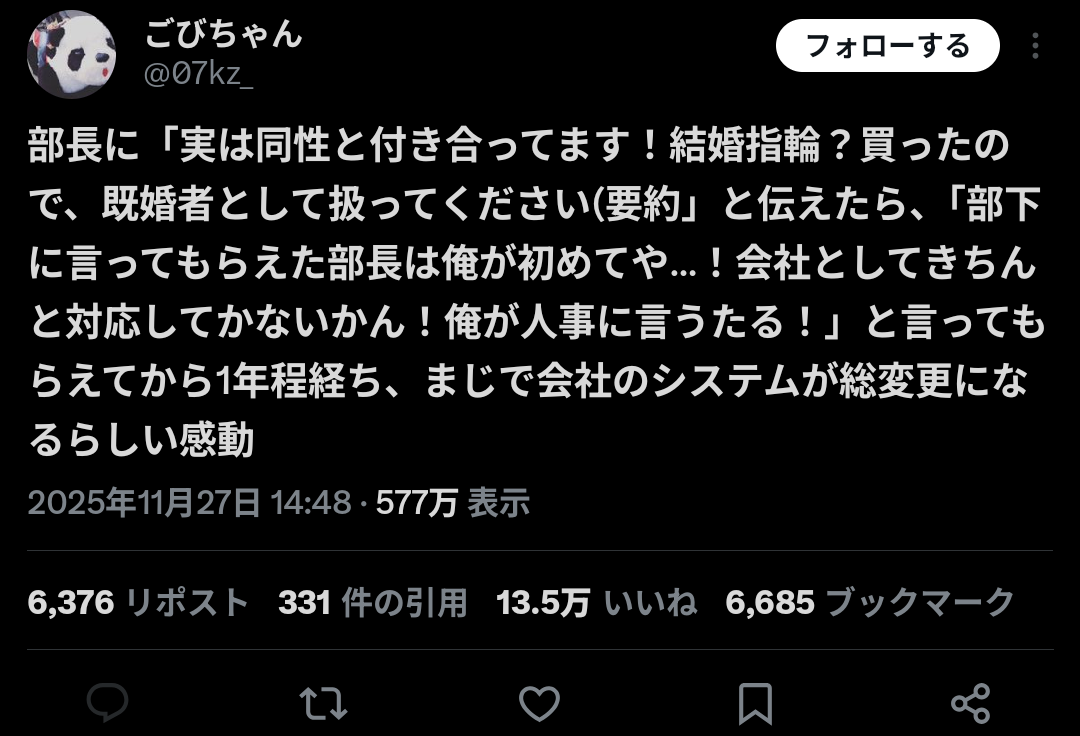
Task: Click the panda profile avatar
Action: 71,54
